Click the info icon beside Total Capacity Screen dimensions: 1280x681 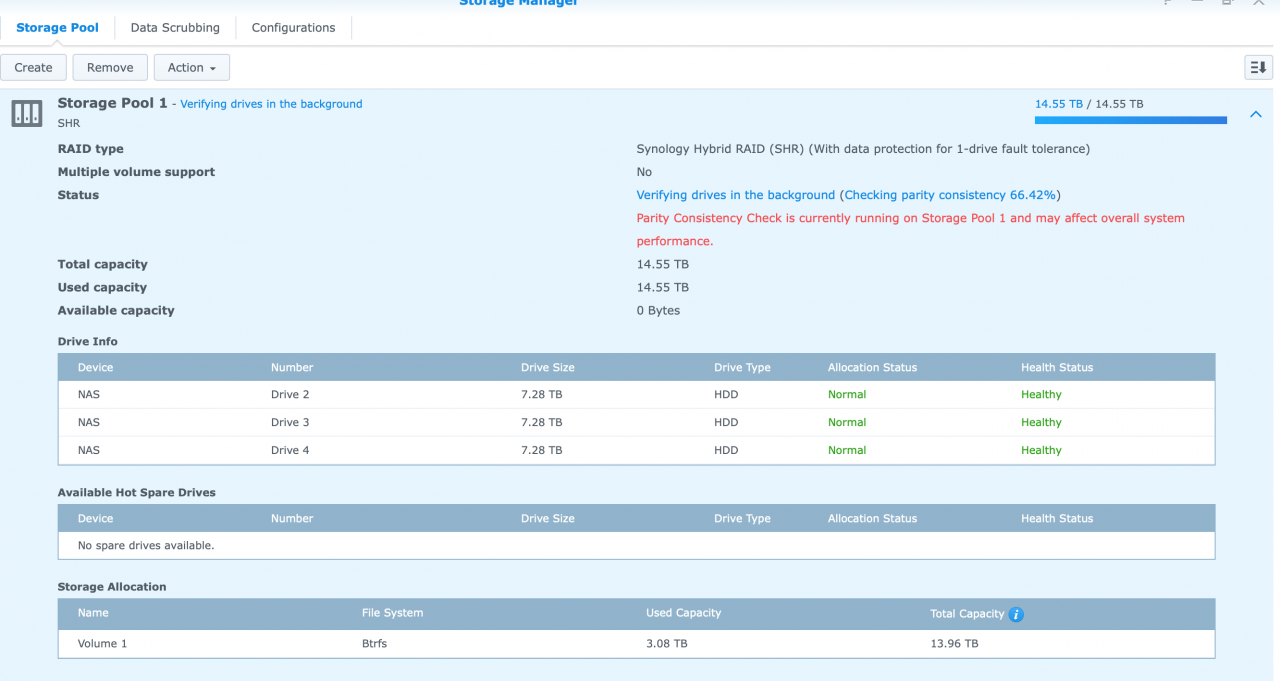pyautogui.click(x=1016, y=614)
